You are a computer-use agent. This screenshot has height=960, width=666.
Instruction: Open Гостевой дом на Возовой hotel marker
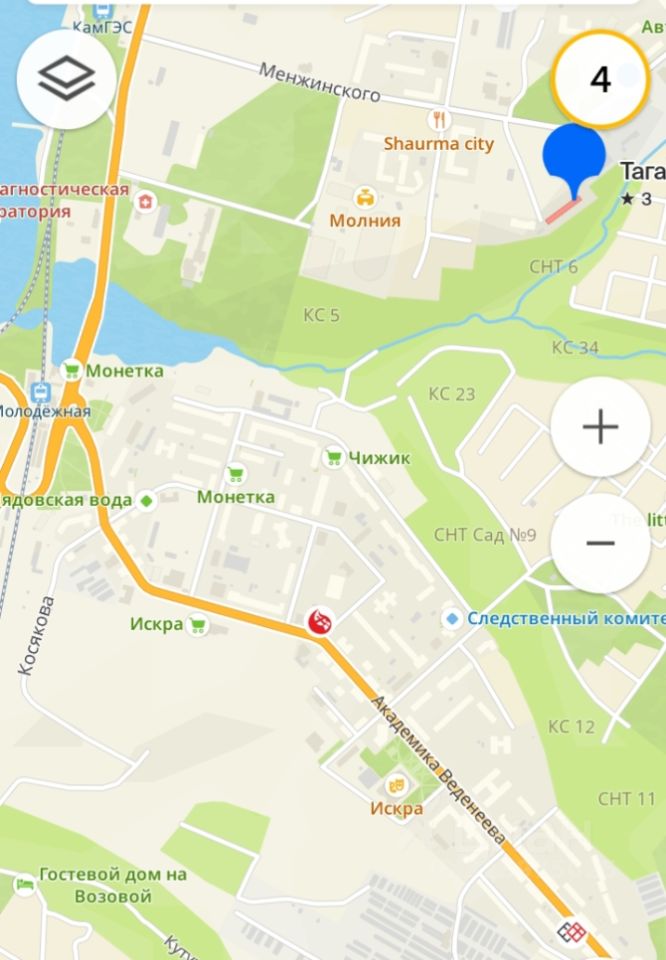pos(24,885)
